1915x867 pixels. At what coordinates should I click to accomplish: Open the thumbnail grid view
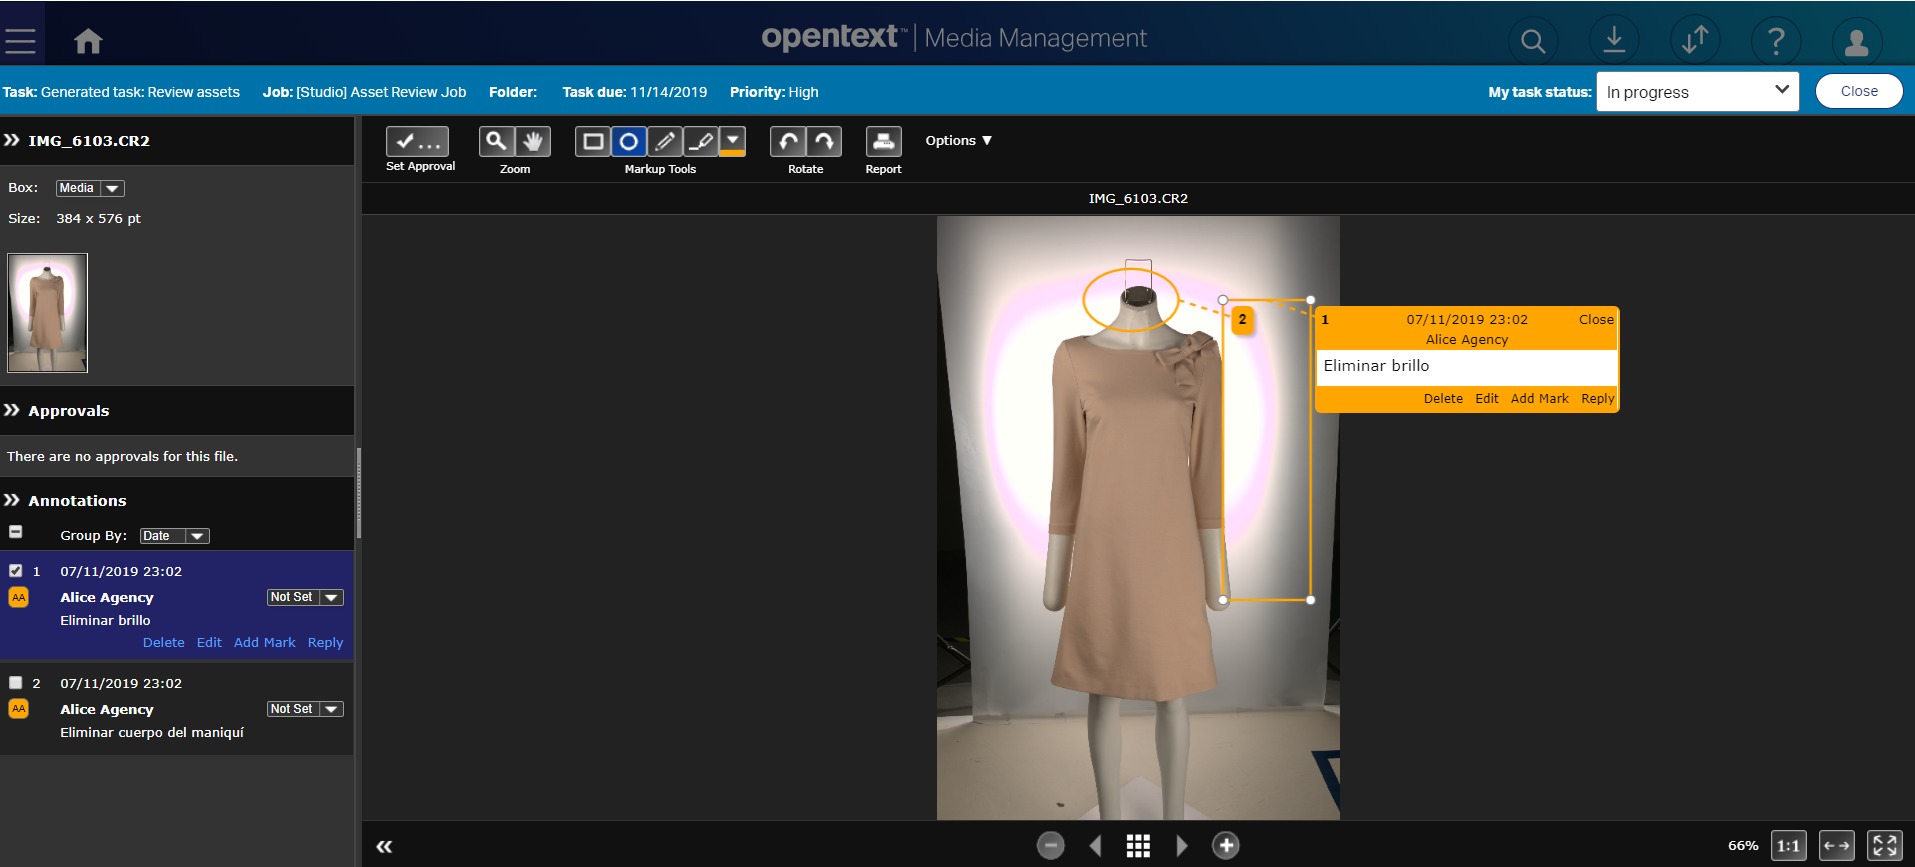click(1138, 846)
